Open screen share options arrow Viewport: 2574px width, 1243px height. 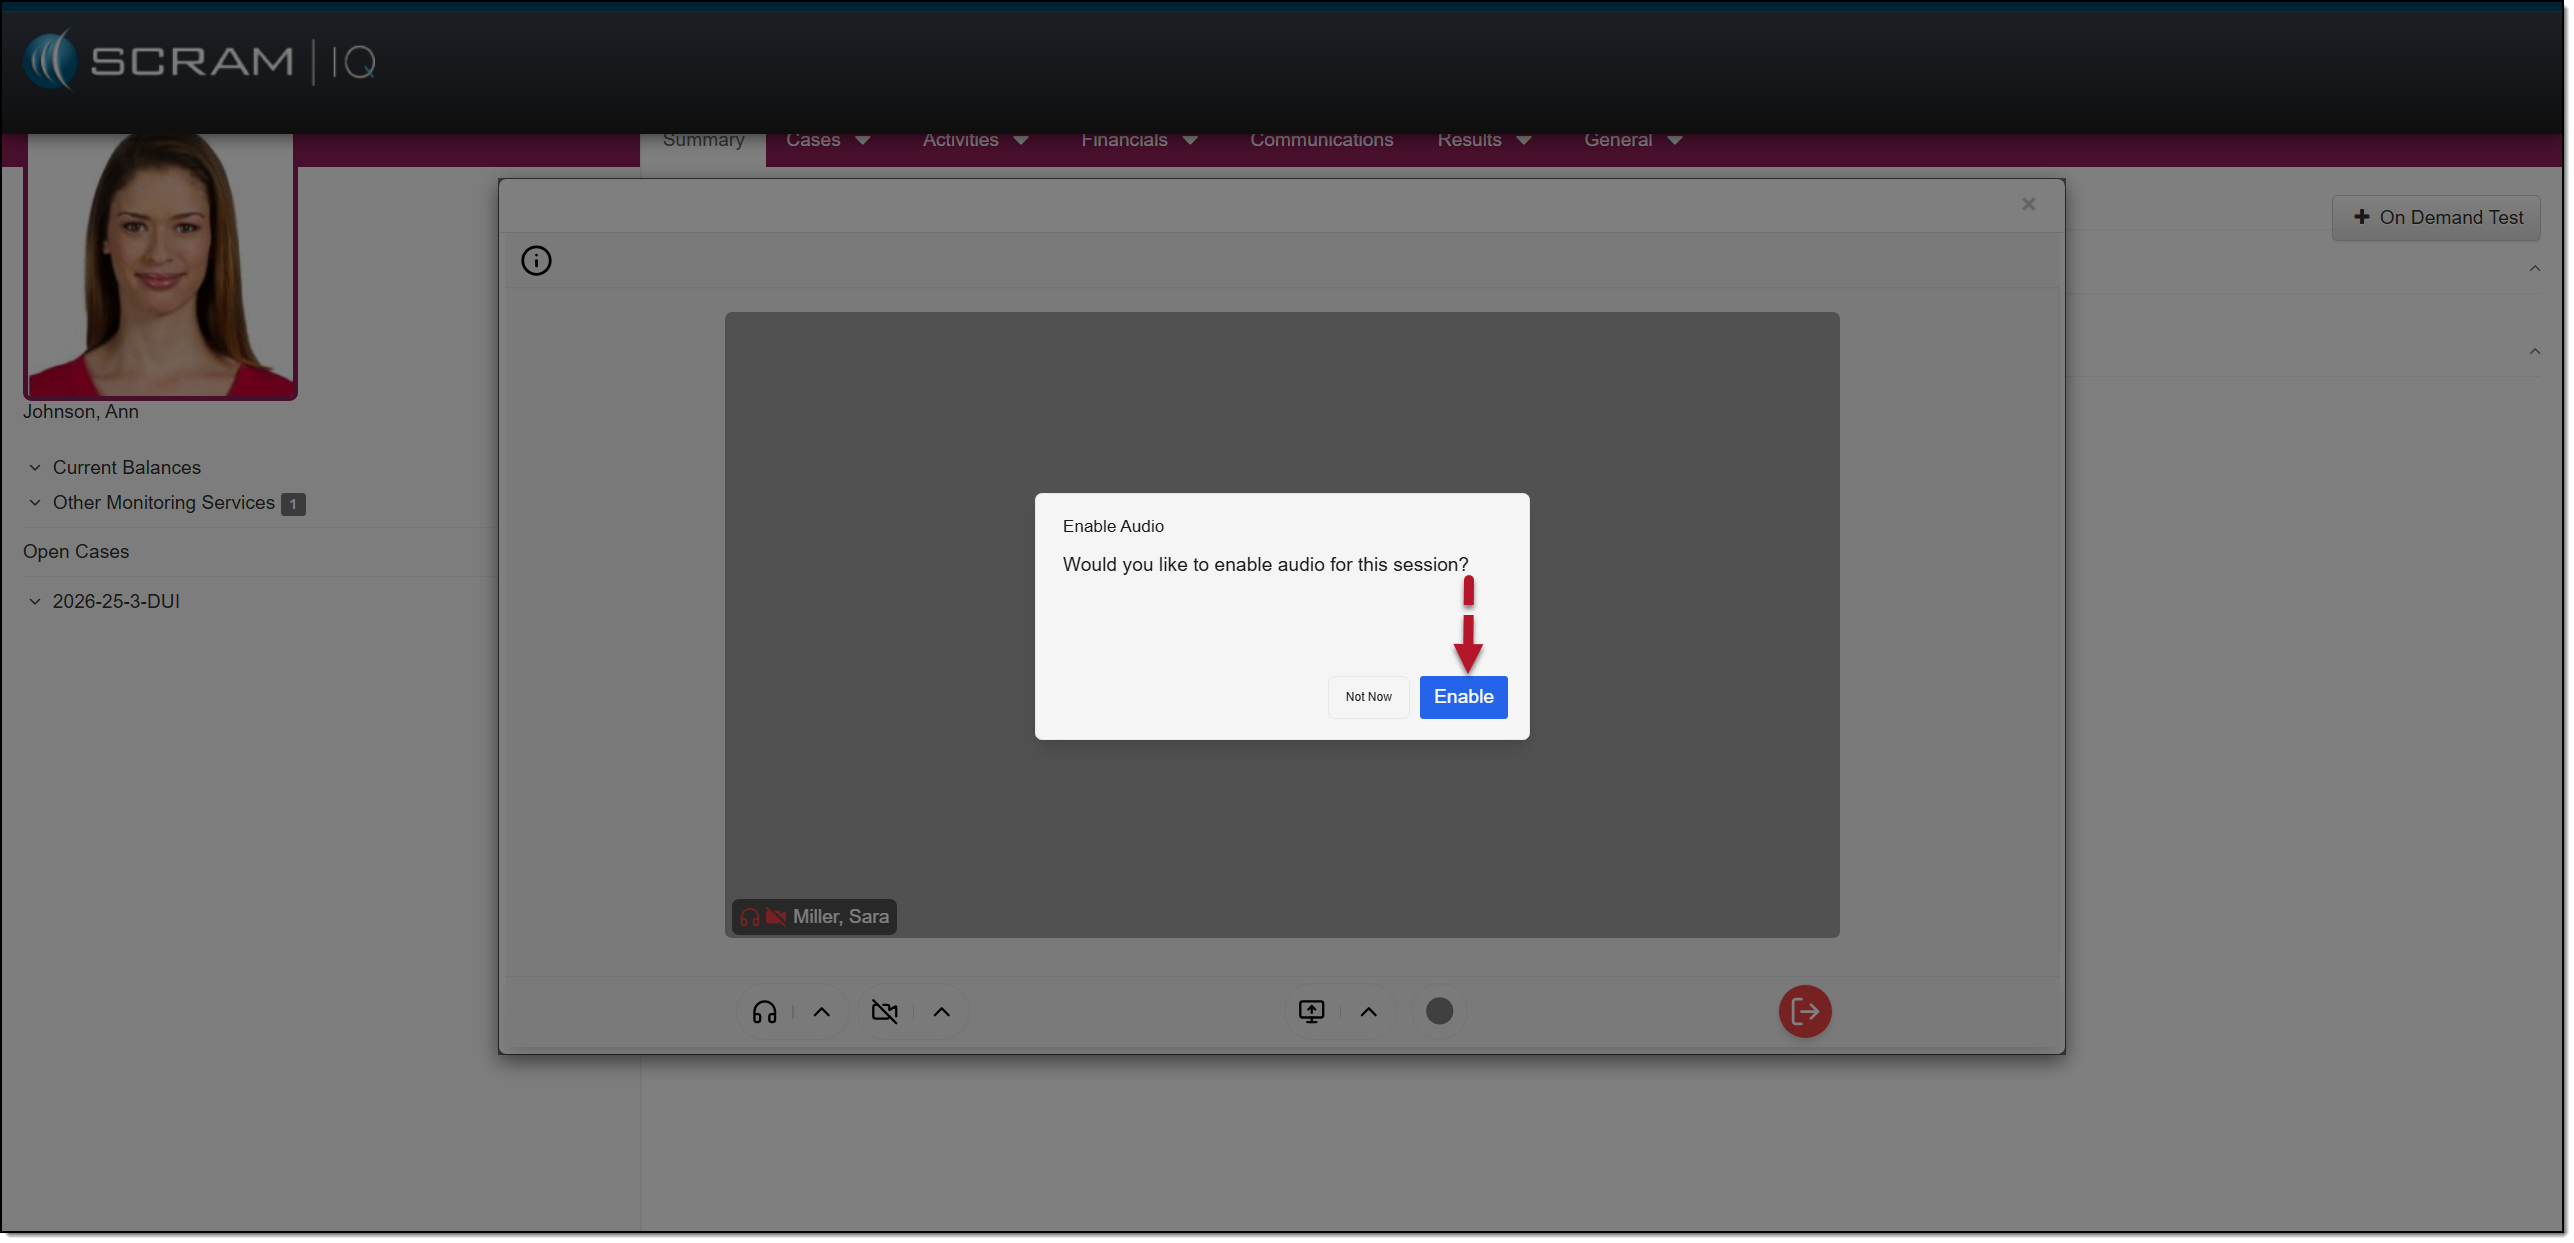coord(1368,1012)
